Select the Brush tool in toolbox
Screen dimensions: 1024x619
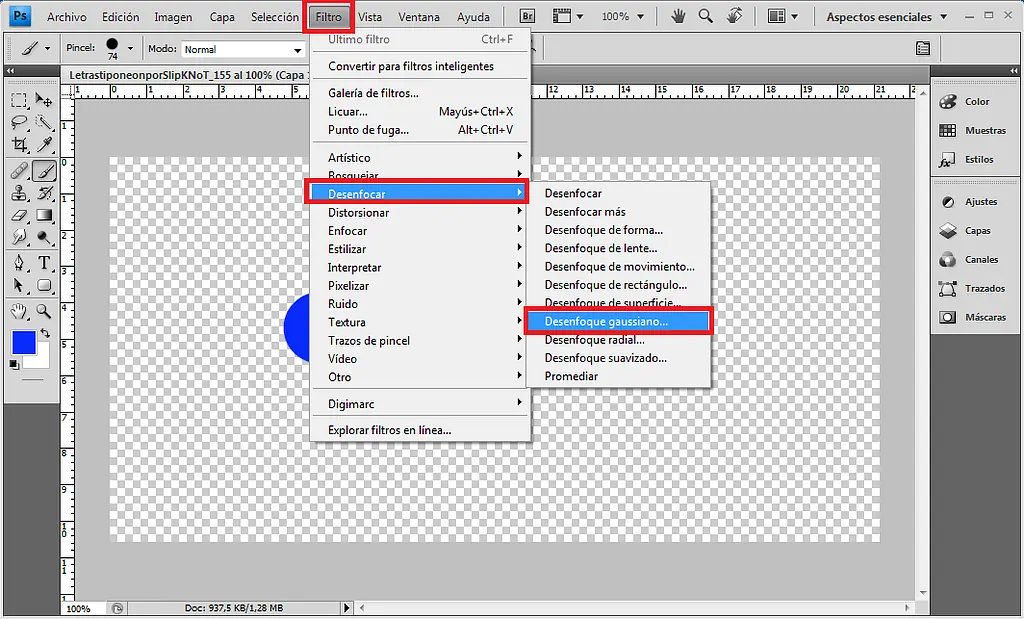tap(44, 171)
